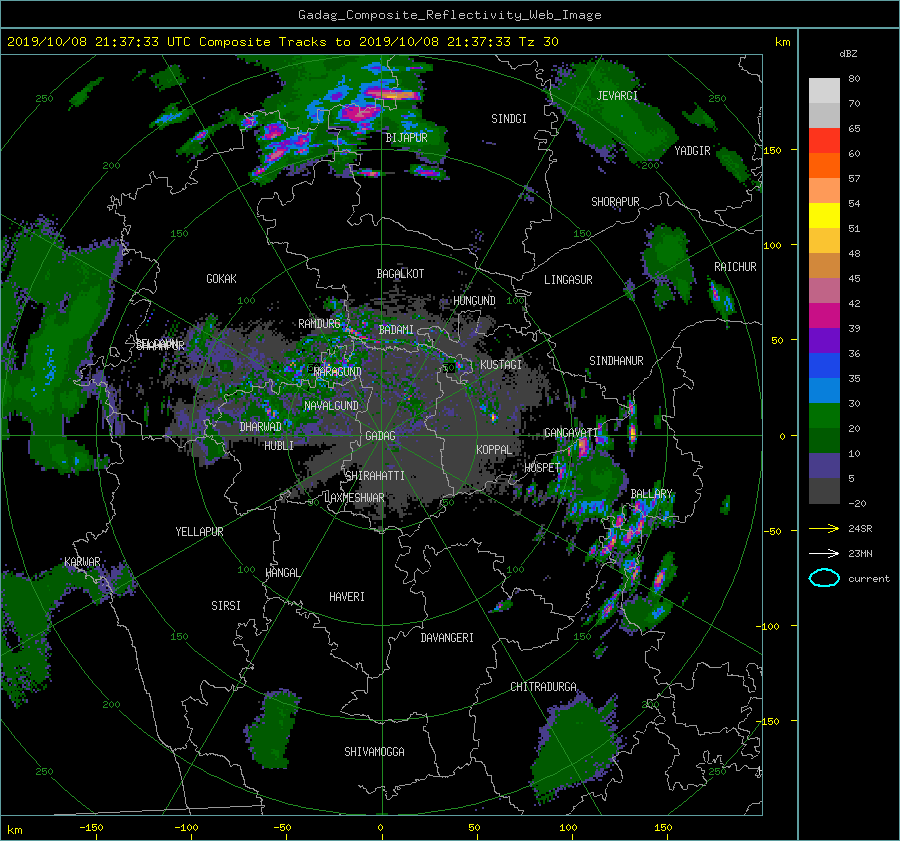Click the yellow 24SR arrow legend icon
This screenshot has height=841, width=900.
pyautogui.click(x=824, y=528)
